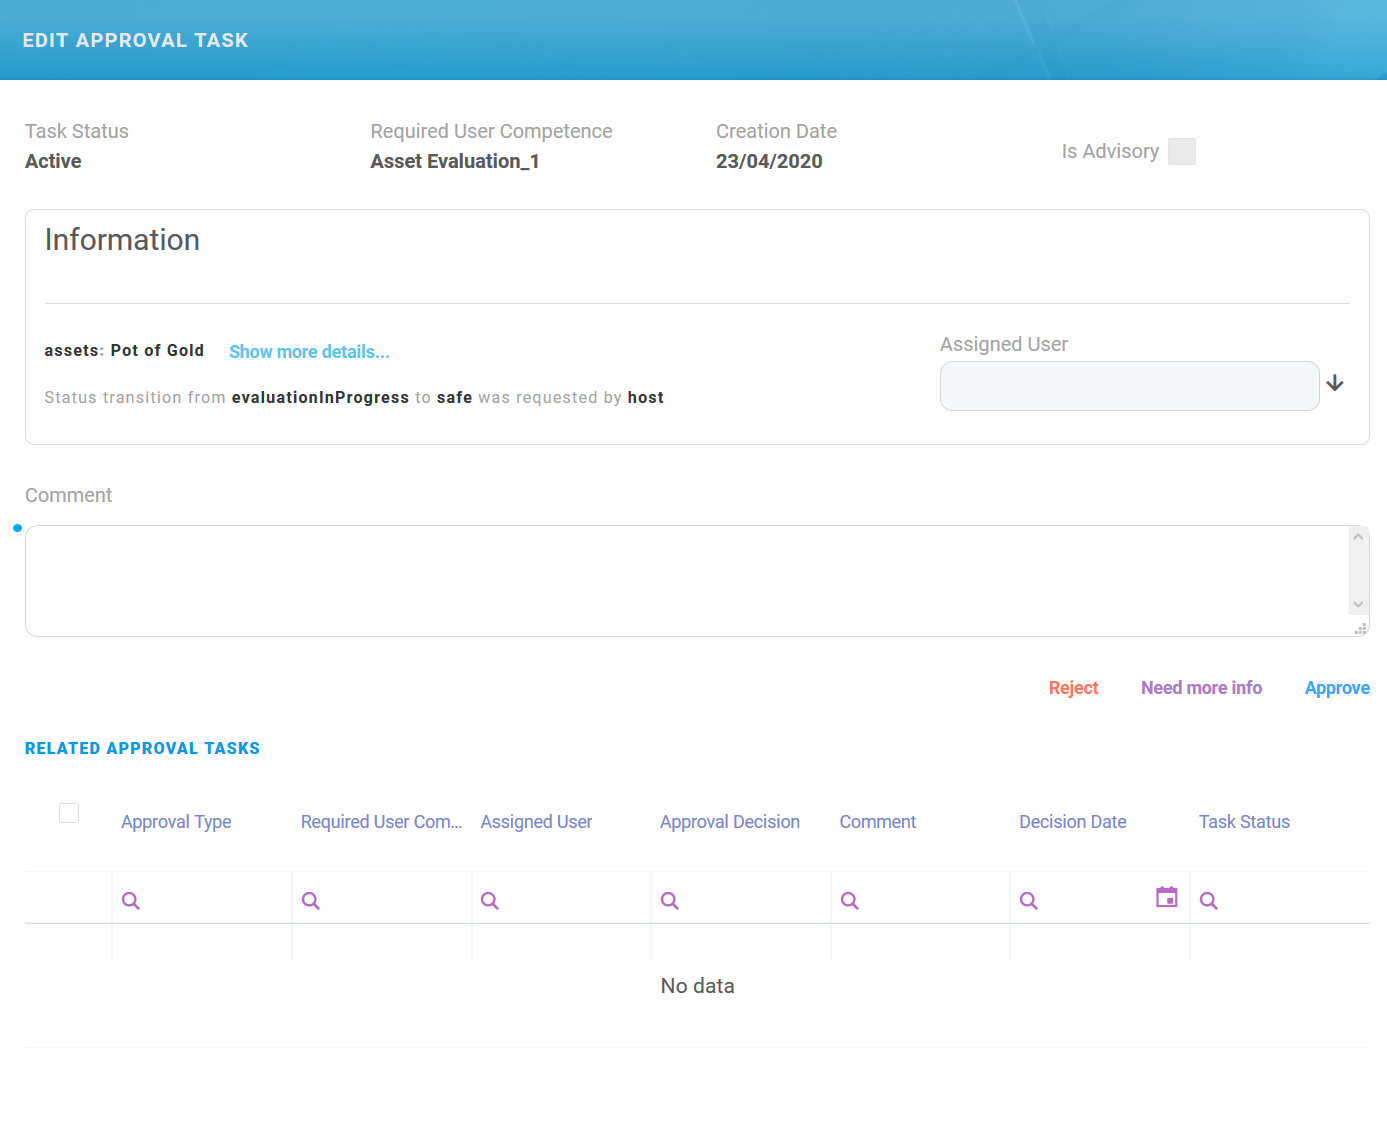Open the Decision Date calendar picker icon
The width and height of the screenshot is (1387, 1145).
point(1166,897)
